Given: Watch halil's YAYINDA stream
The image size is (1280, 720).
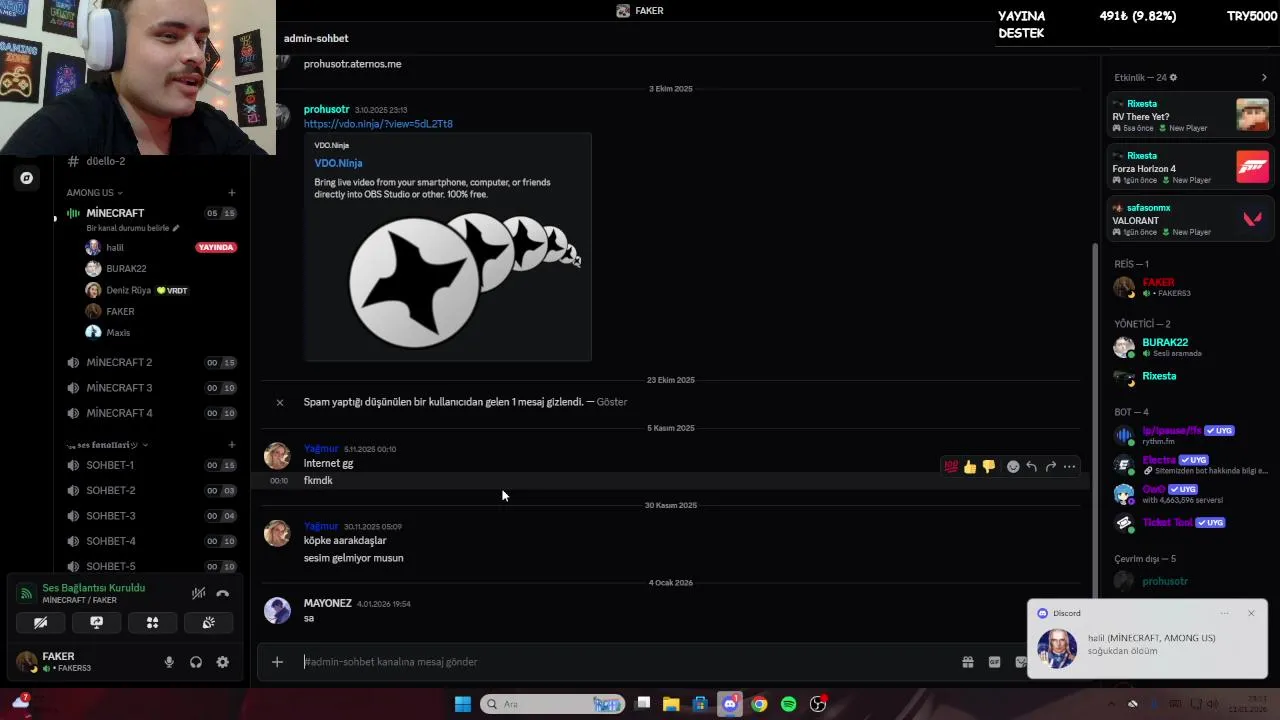Looking at the screenshot, I should (x=216, y=247).
